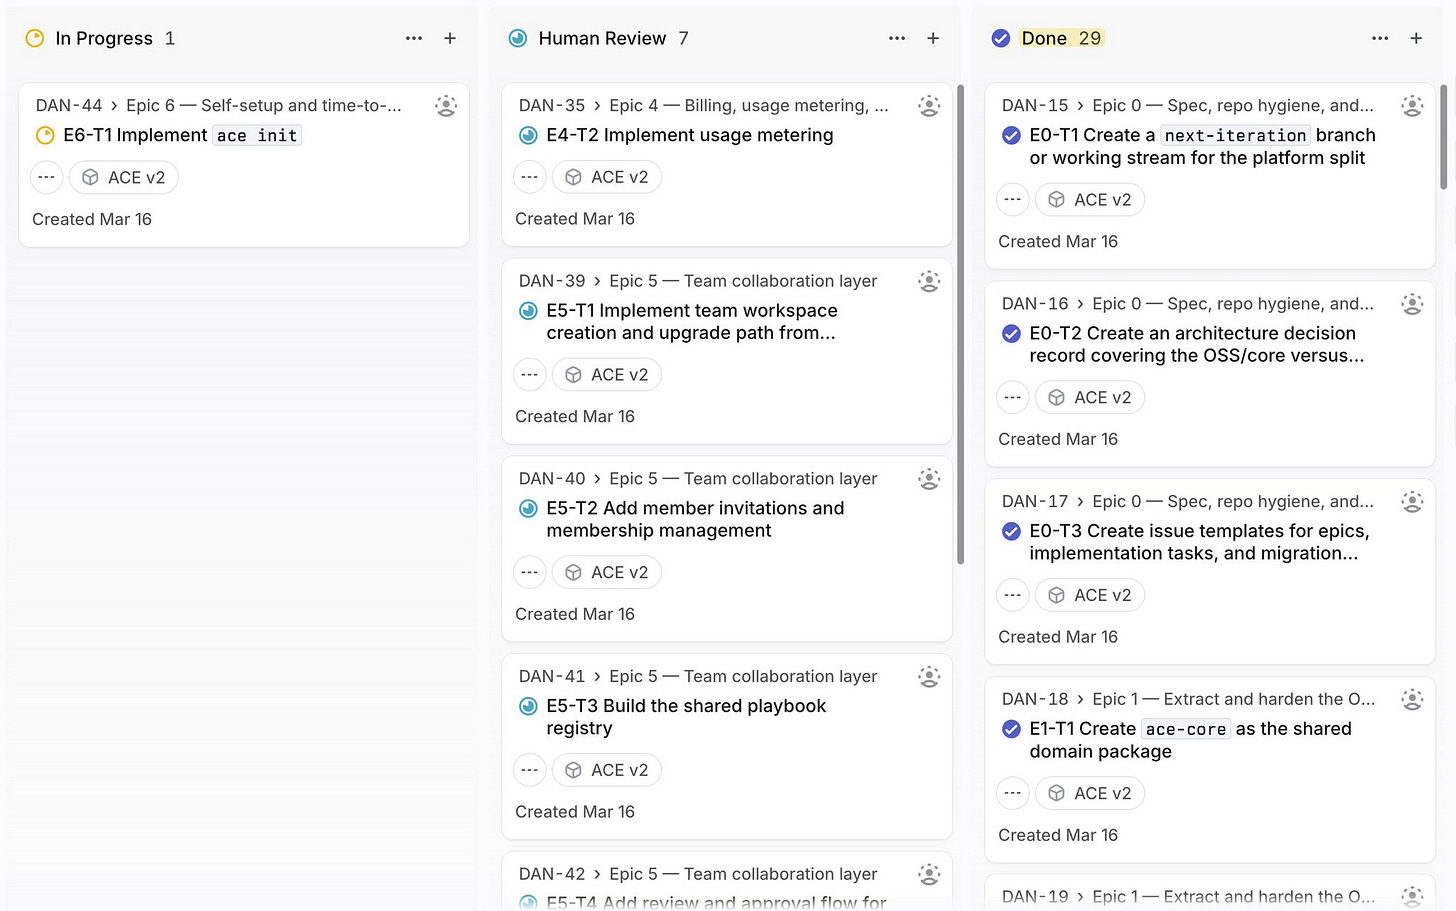Click review status icon on E4-T2 issue
Viewport: 1456px width, 911px height.
click(x=528, y=135)
